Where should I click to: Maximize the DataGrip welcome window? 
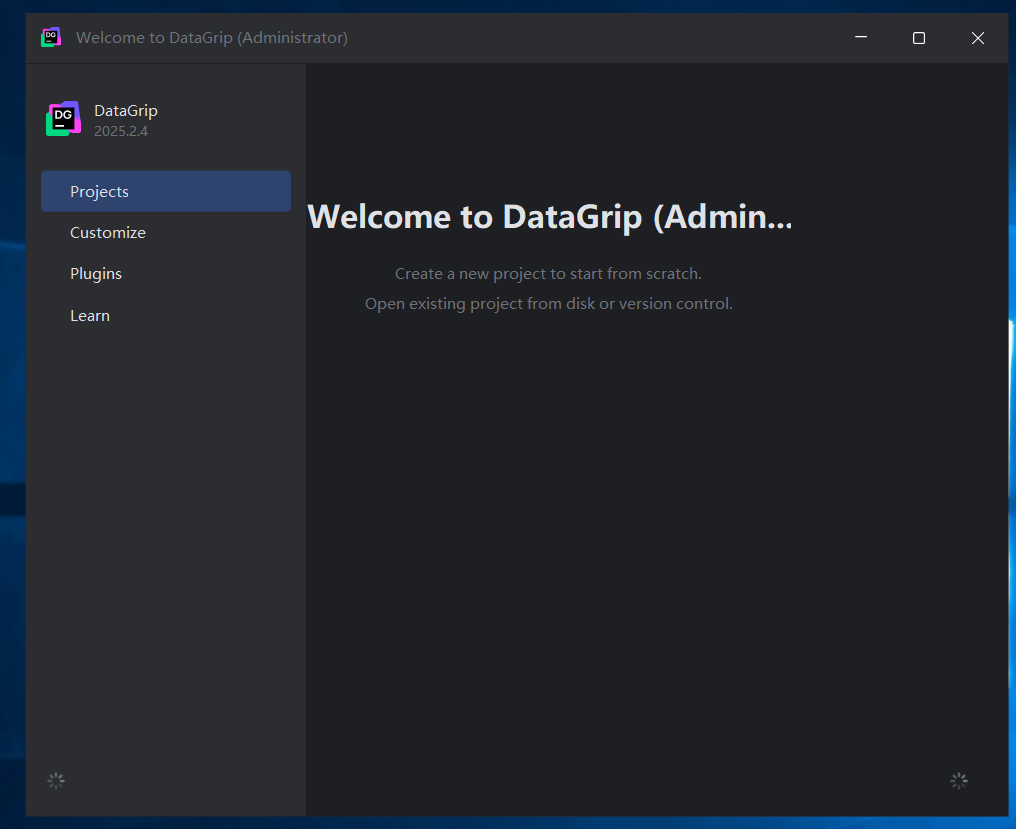[919, 38]
